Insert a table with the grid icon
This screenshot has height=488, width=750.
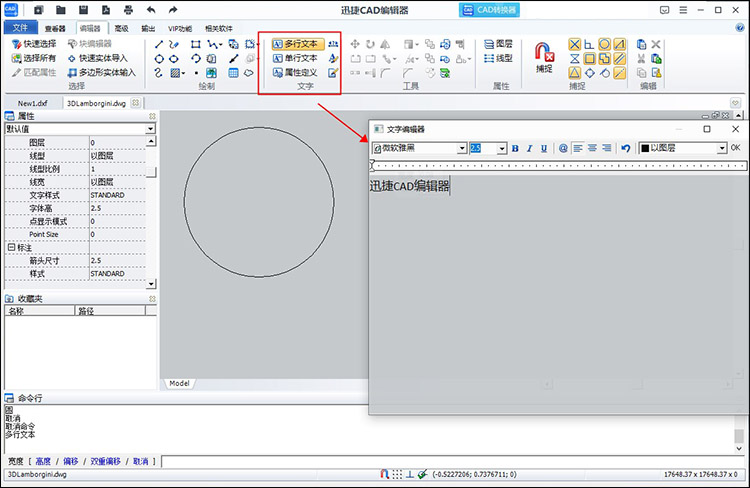(233, 73)
